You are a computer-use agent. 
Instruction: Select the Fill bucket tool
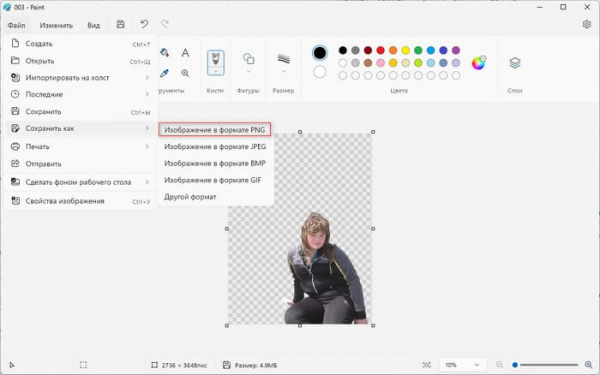(x=165, y=52)
